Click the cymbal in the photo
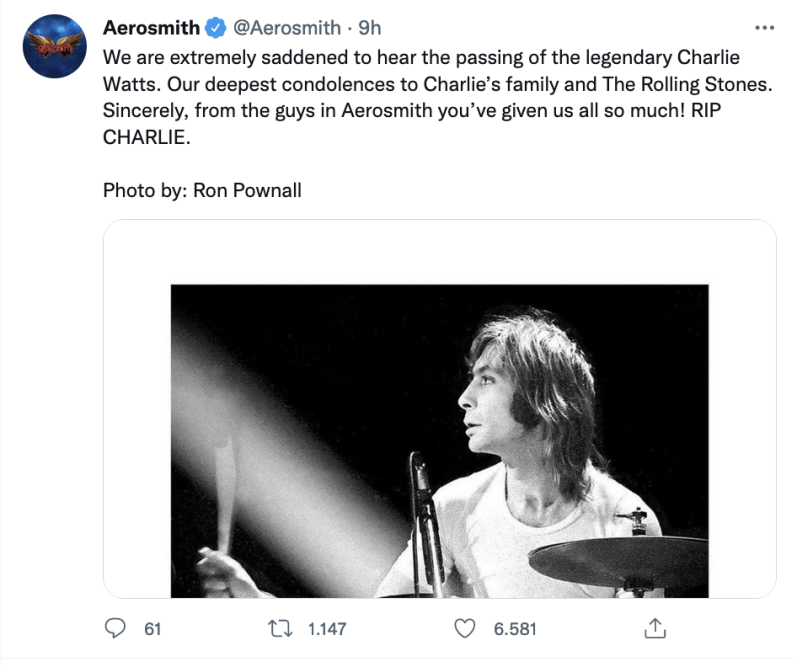Image resolution: width=796 pixels, height=667 pixels. (x=618, y=558)
